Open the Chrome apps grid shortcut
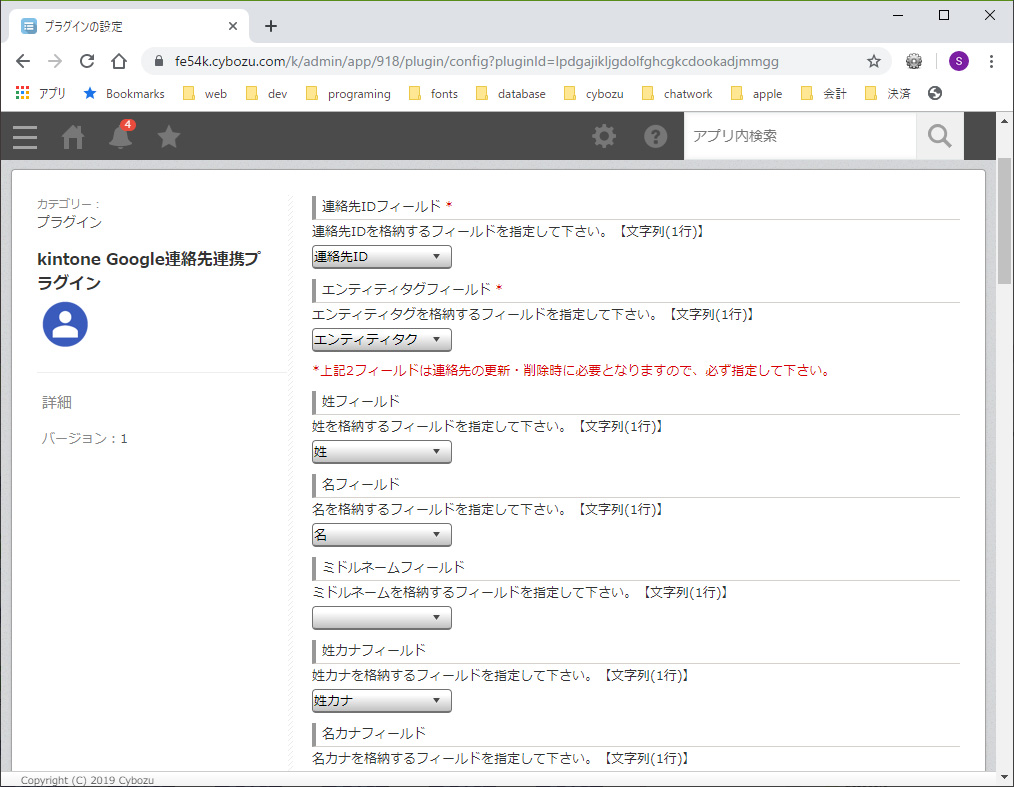Viewport: 1014px width, 787px height. coord(23,93)
